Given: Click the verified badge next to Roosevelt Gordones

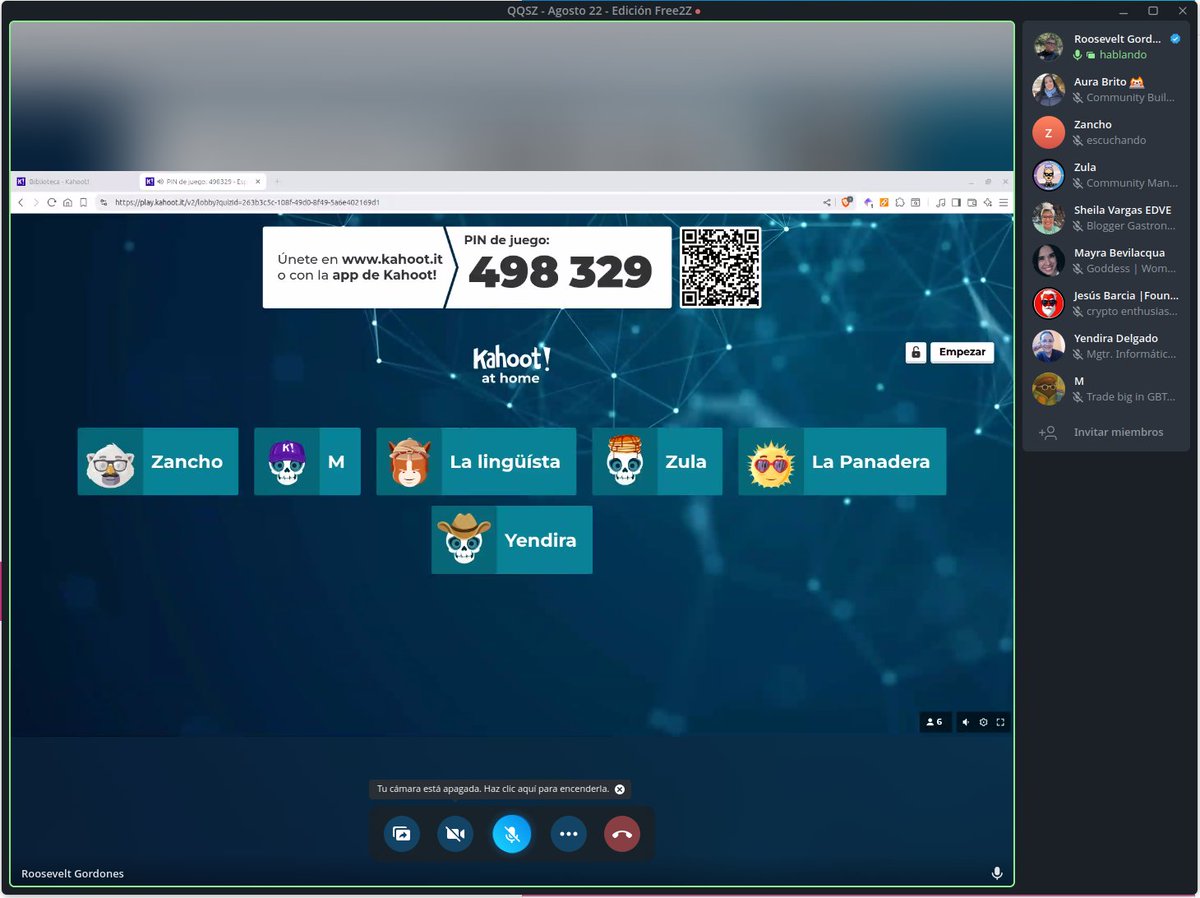Looking at the screenshot, I should tap(1175, 39).
